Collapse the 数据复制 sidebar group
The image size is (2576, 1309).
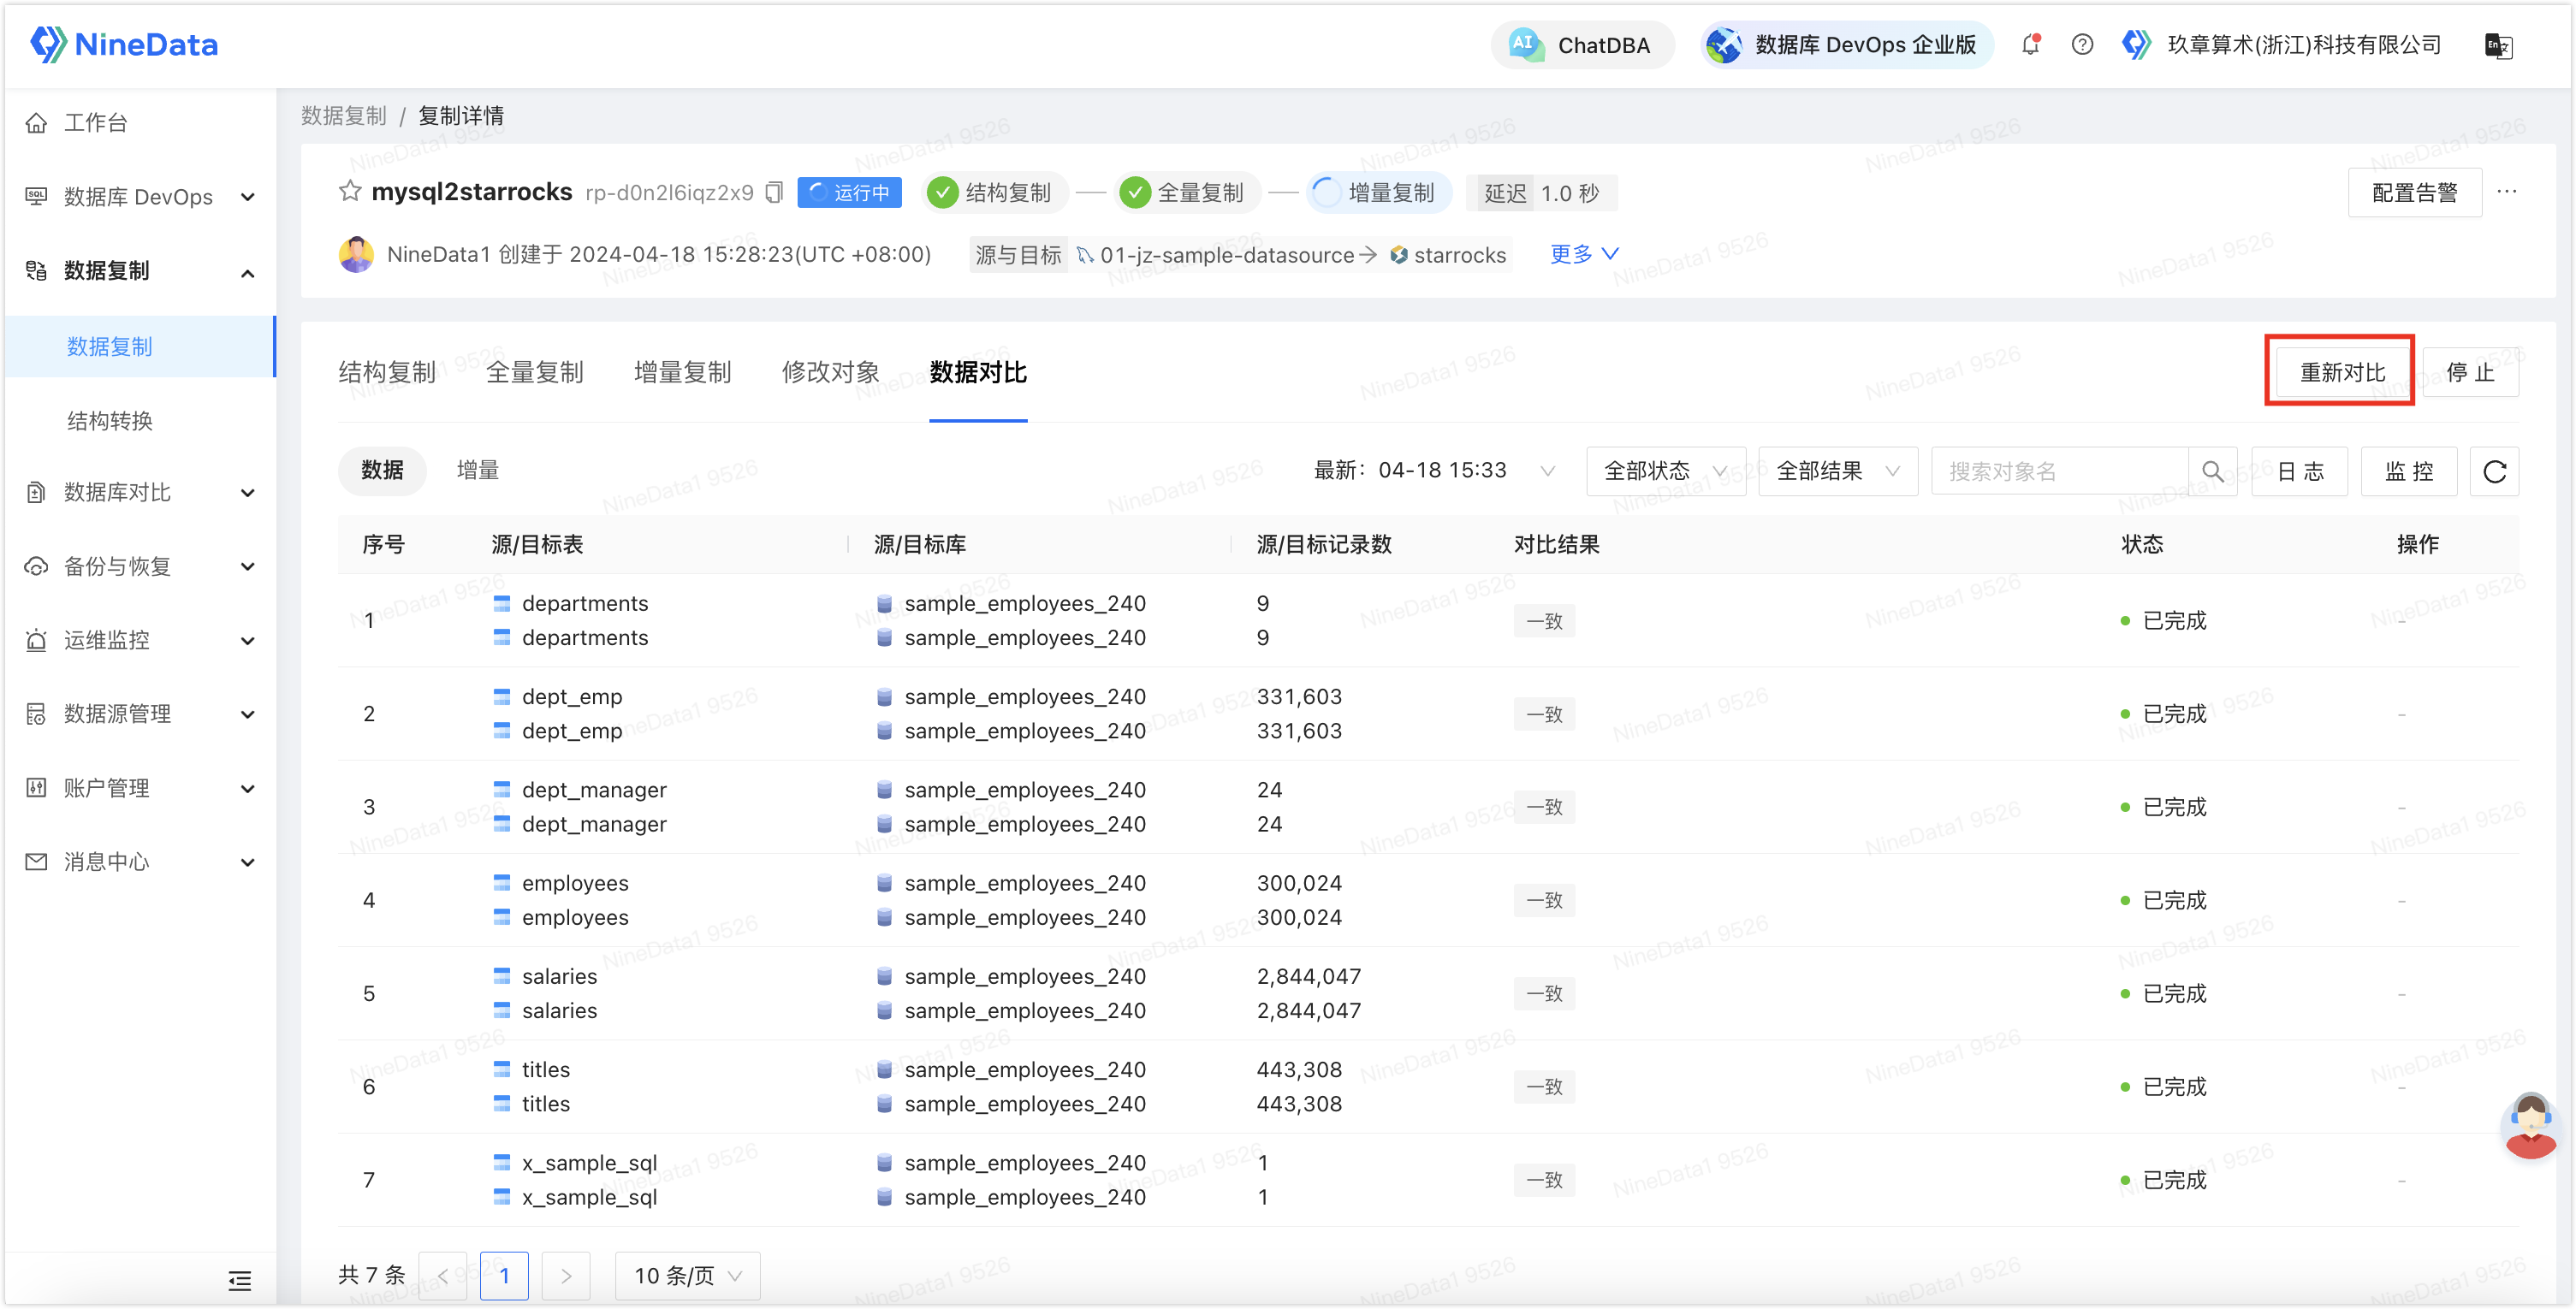pyautogui.click(x=140, y=271)
